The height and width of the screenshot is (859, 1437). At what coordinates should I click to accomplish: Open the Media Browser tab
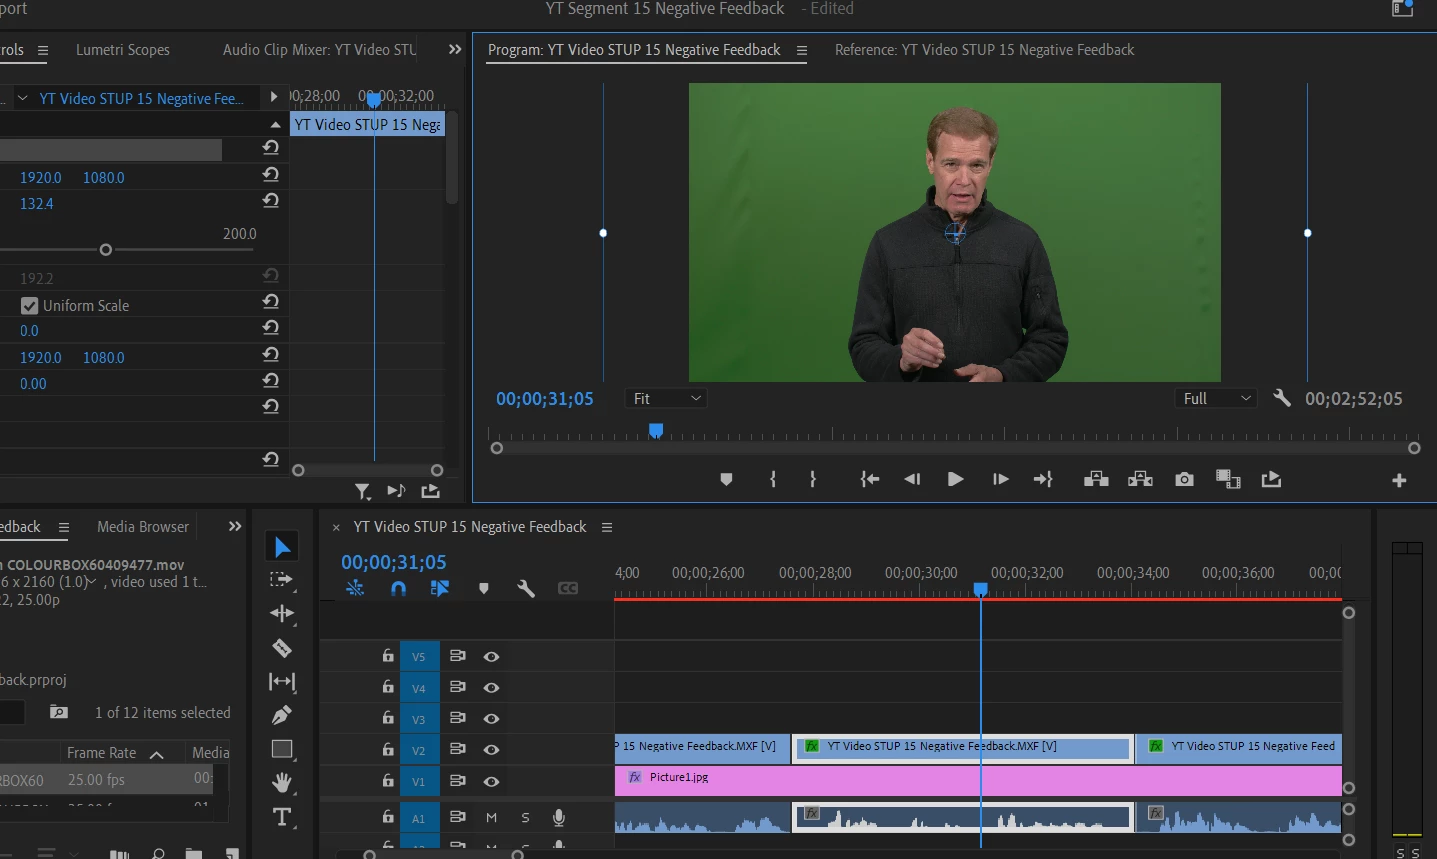coord(143,527)
